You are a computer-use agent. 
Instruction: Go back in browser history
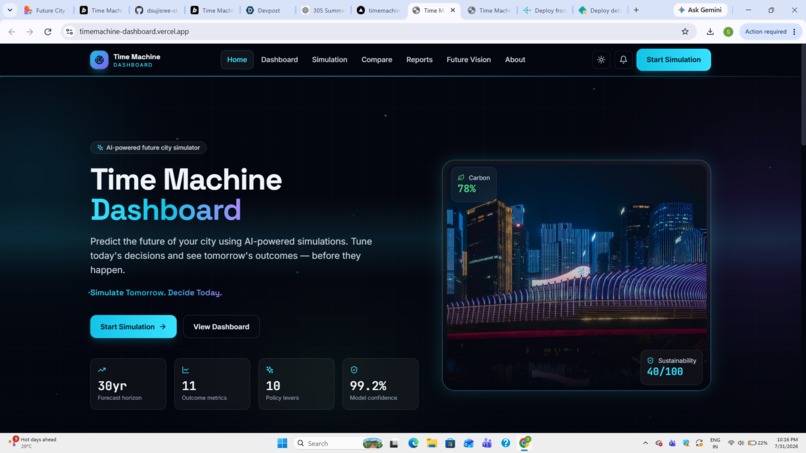(12, 32)
